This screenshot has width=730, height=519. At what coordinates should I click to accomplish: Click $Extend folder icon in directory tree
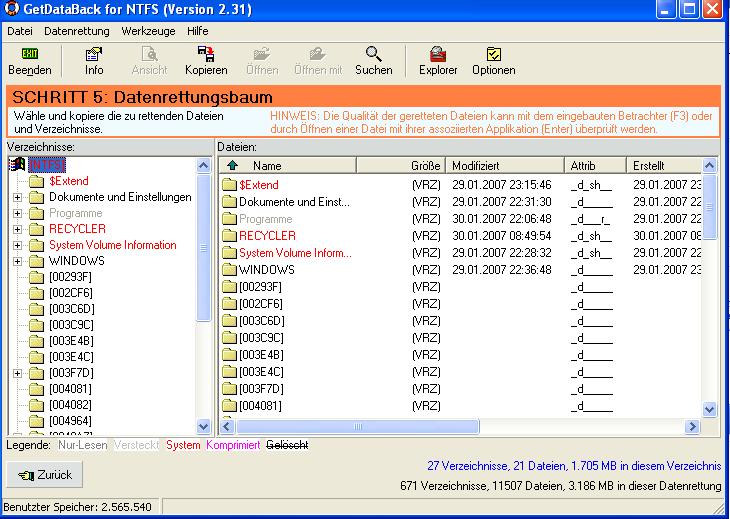[36, 181]
